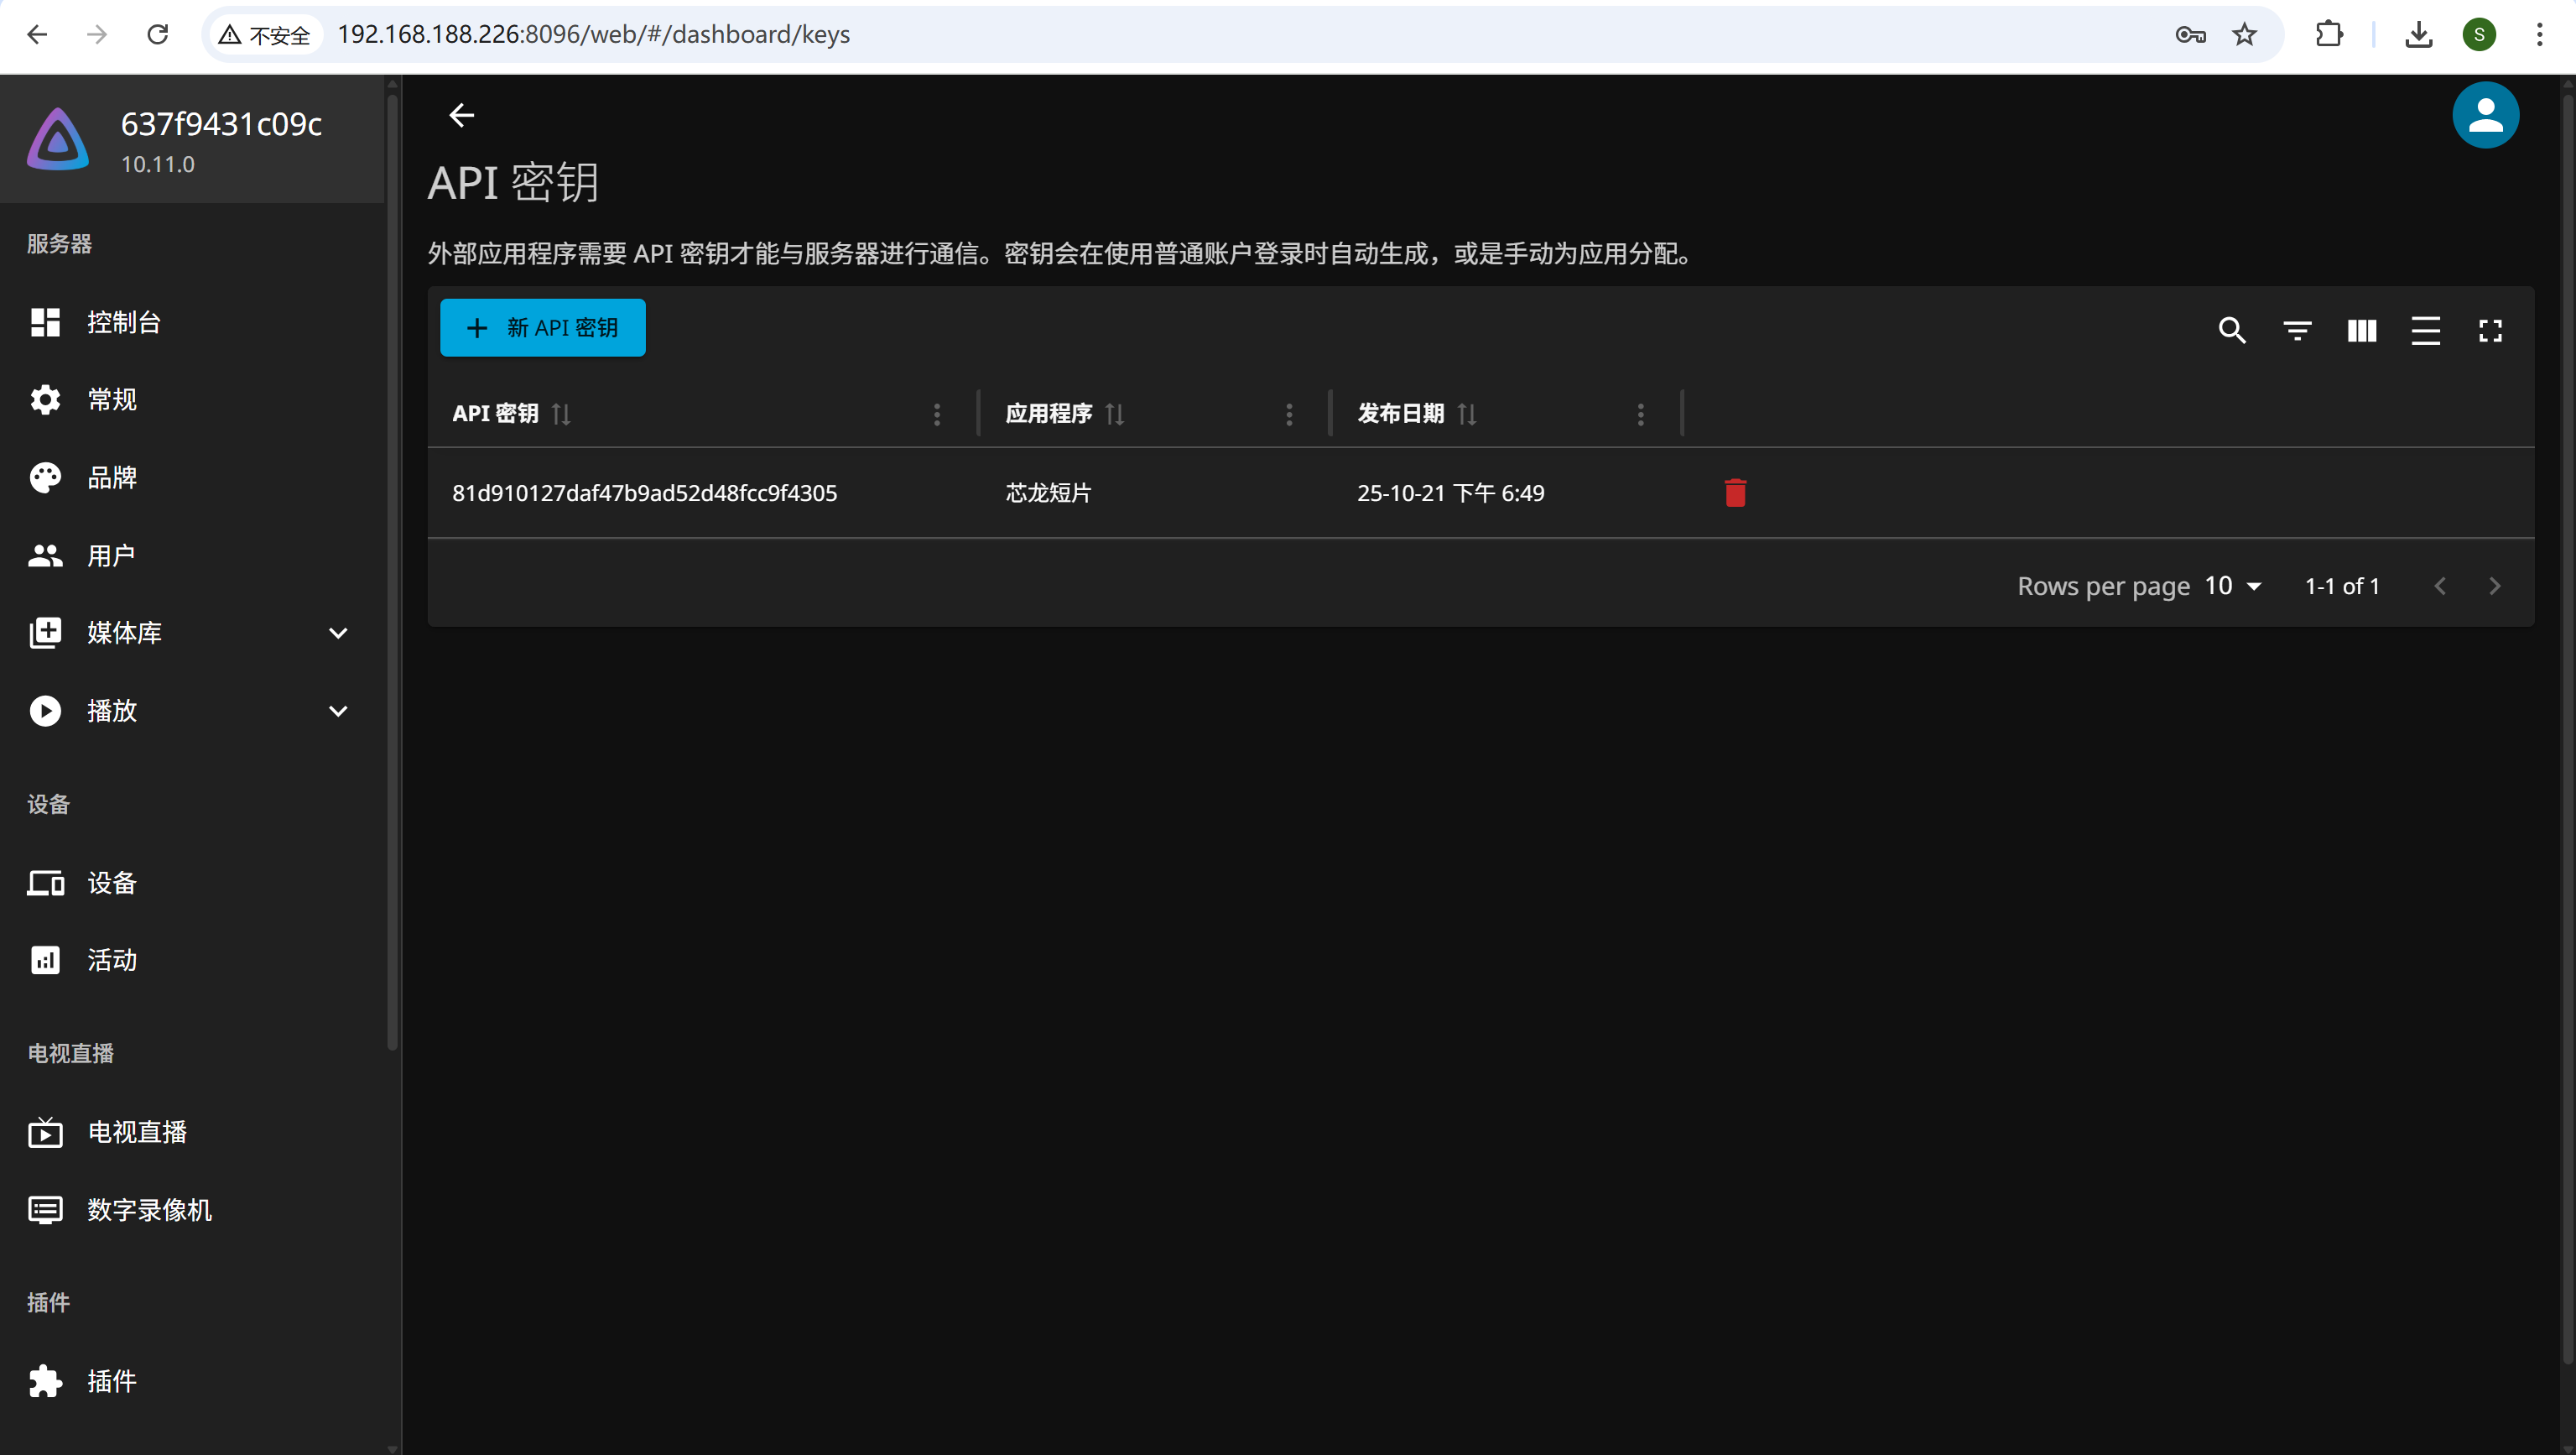Expand the 播放 sidebar section
The height and width of the screenshot is (1455, 2576).
[x=338, y=710]
